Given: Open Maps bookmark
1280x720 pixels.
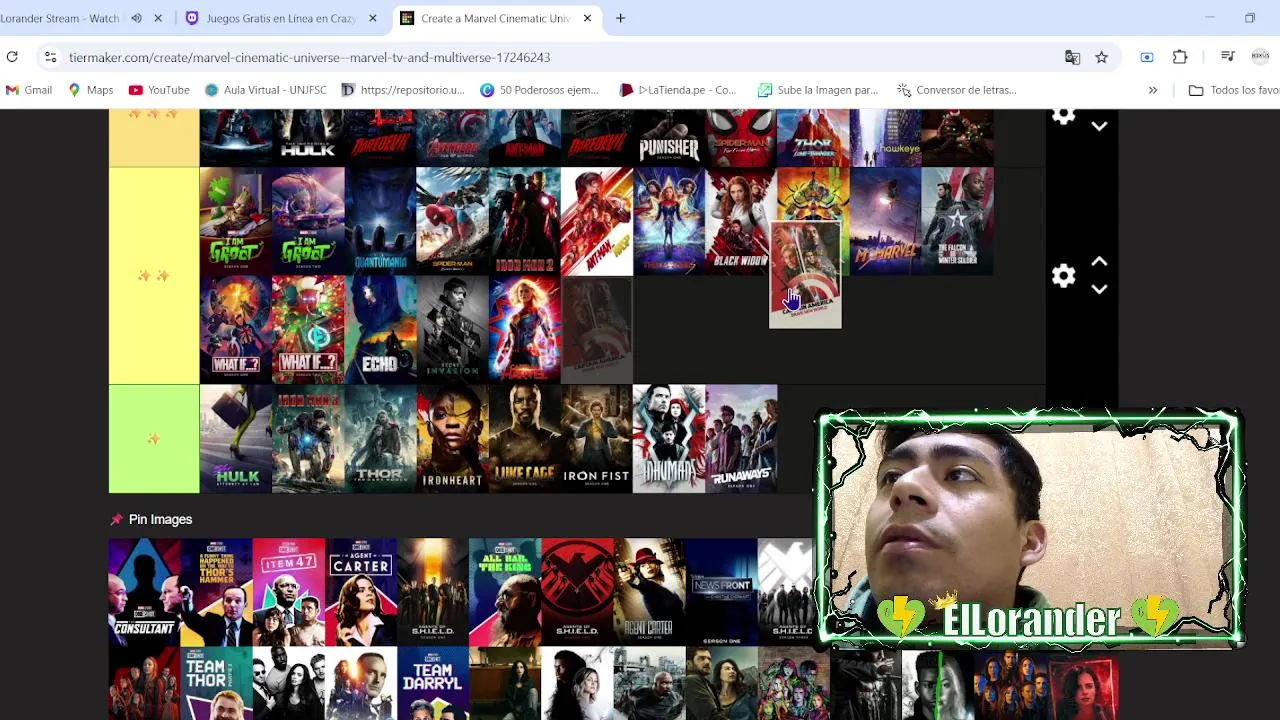Looking at the screenshot, I should tap(90, 90).
